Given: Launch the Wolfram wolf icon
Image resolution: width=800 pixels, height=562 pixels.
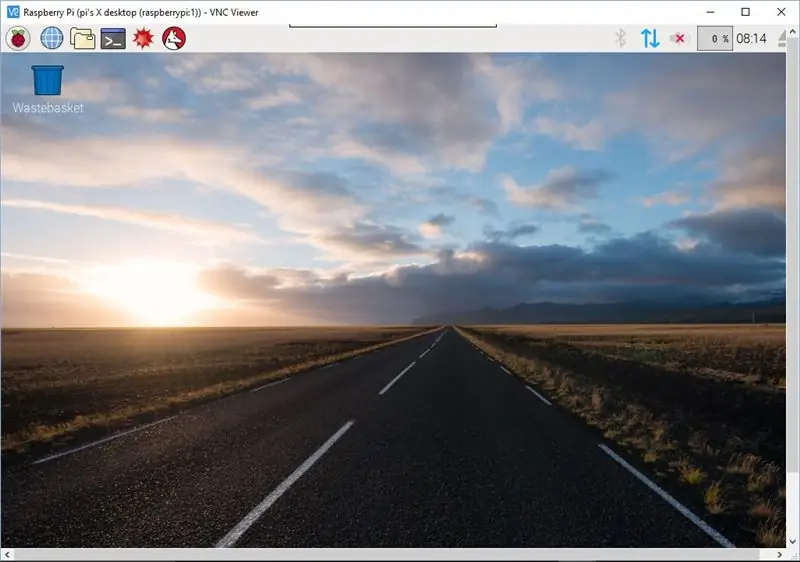Looking at the screenshot, I should (x=174, y=38).
